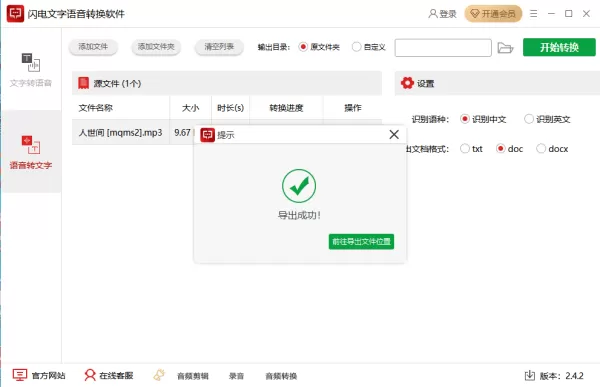Click the 提示 dialog logo icon
The image size is (600, 387).
coord(207,135)
